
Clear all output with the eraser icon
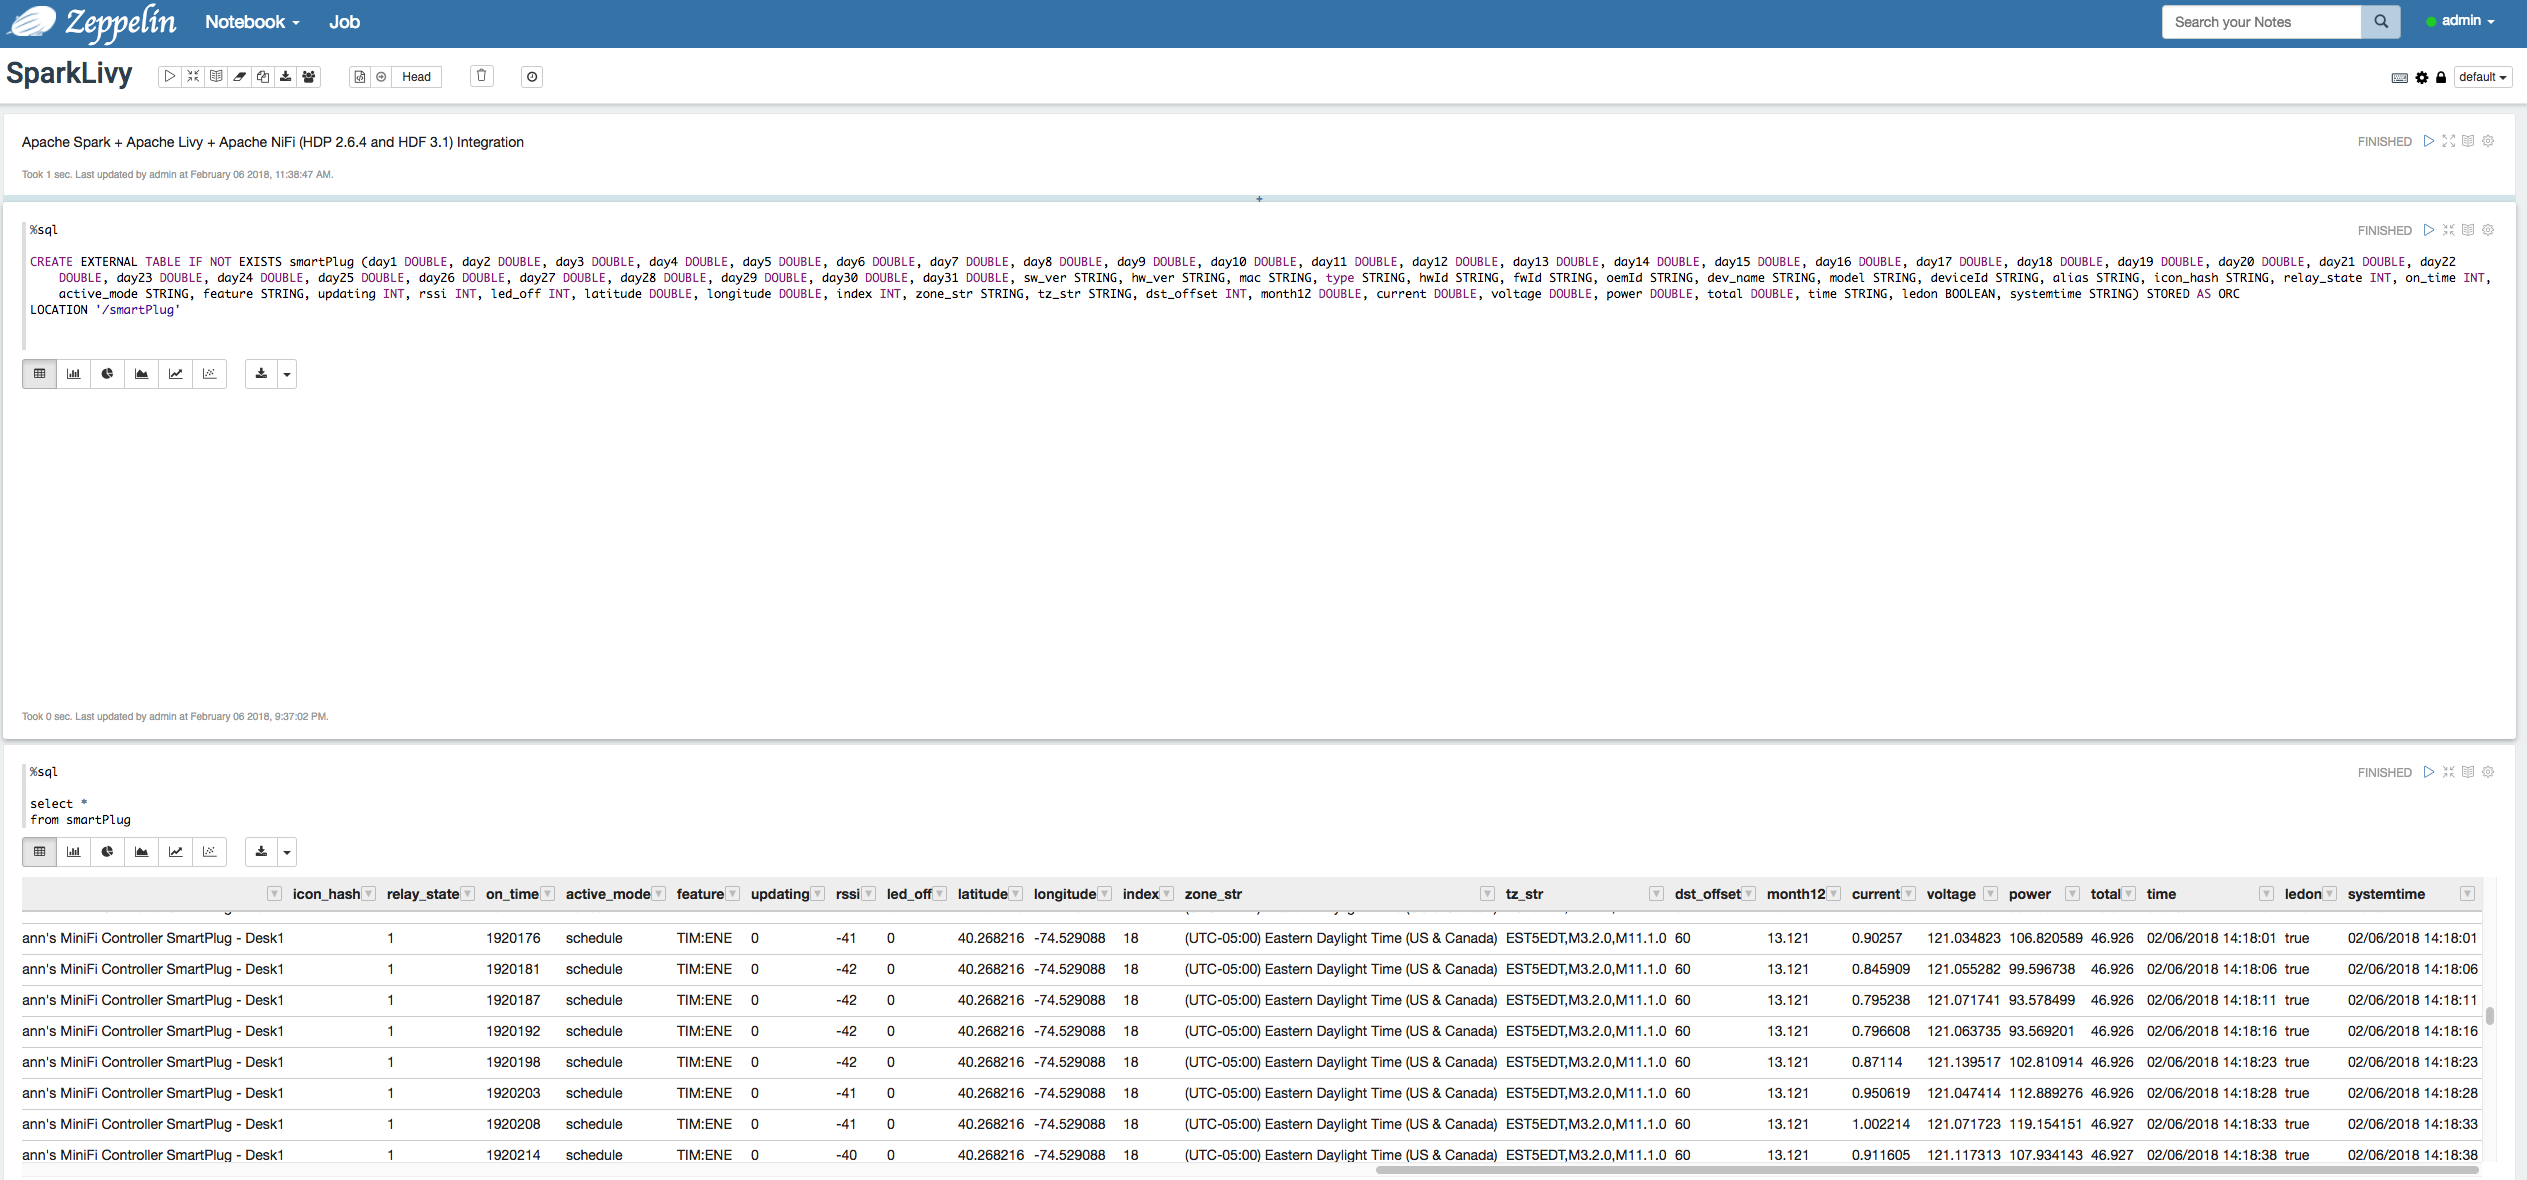click(240, 77)
